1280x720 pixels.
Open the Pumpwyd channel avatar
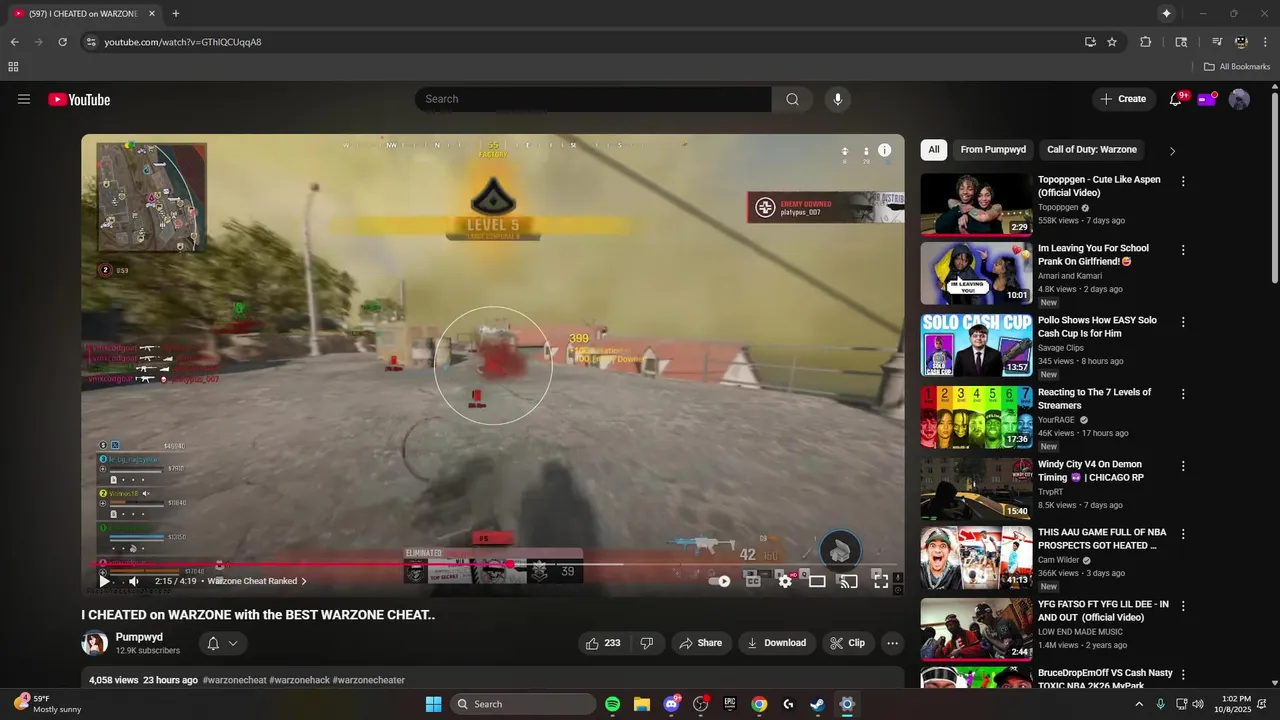click(94, 643)
